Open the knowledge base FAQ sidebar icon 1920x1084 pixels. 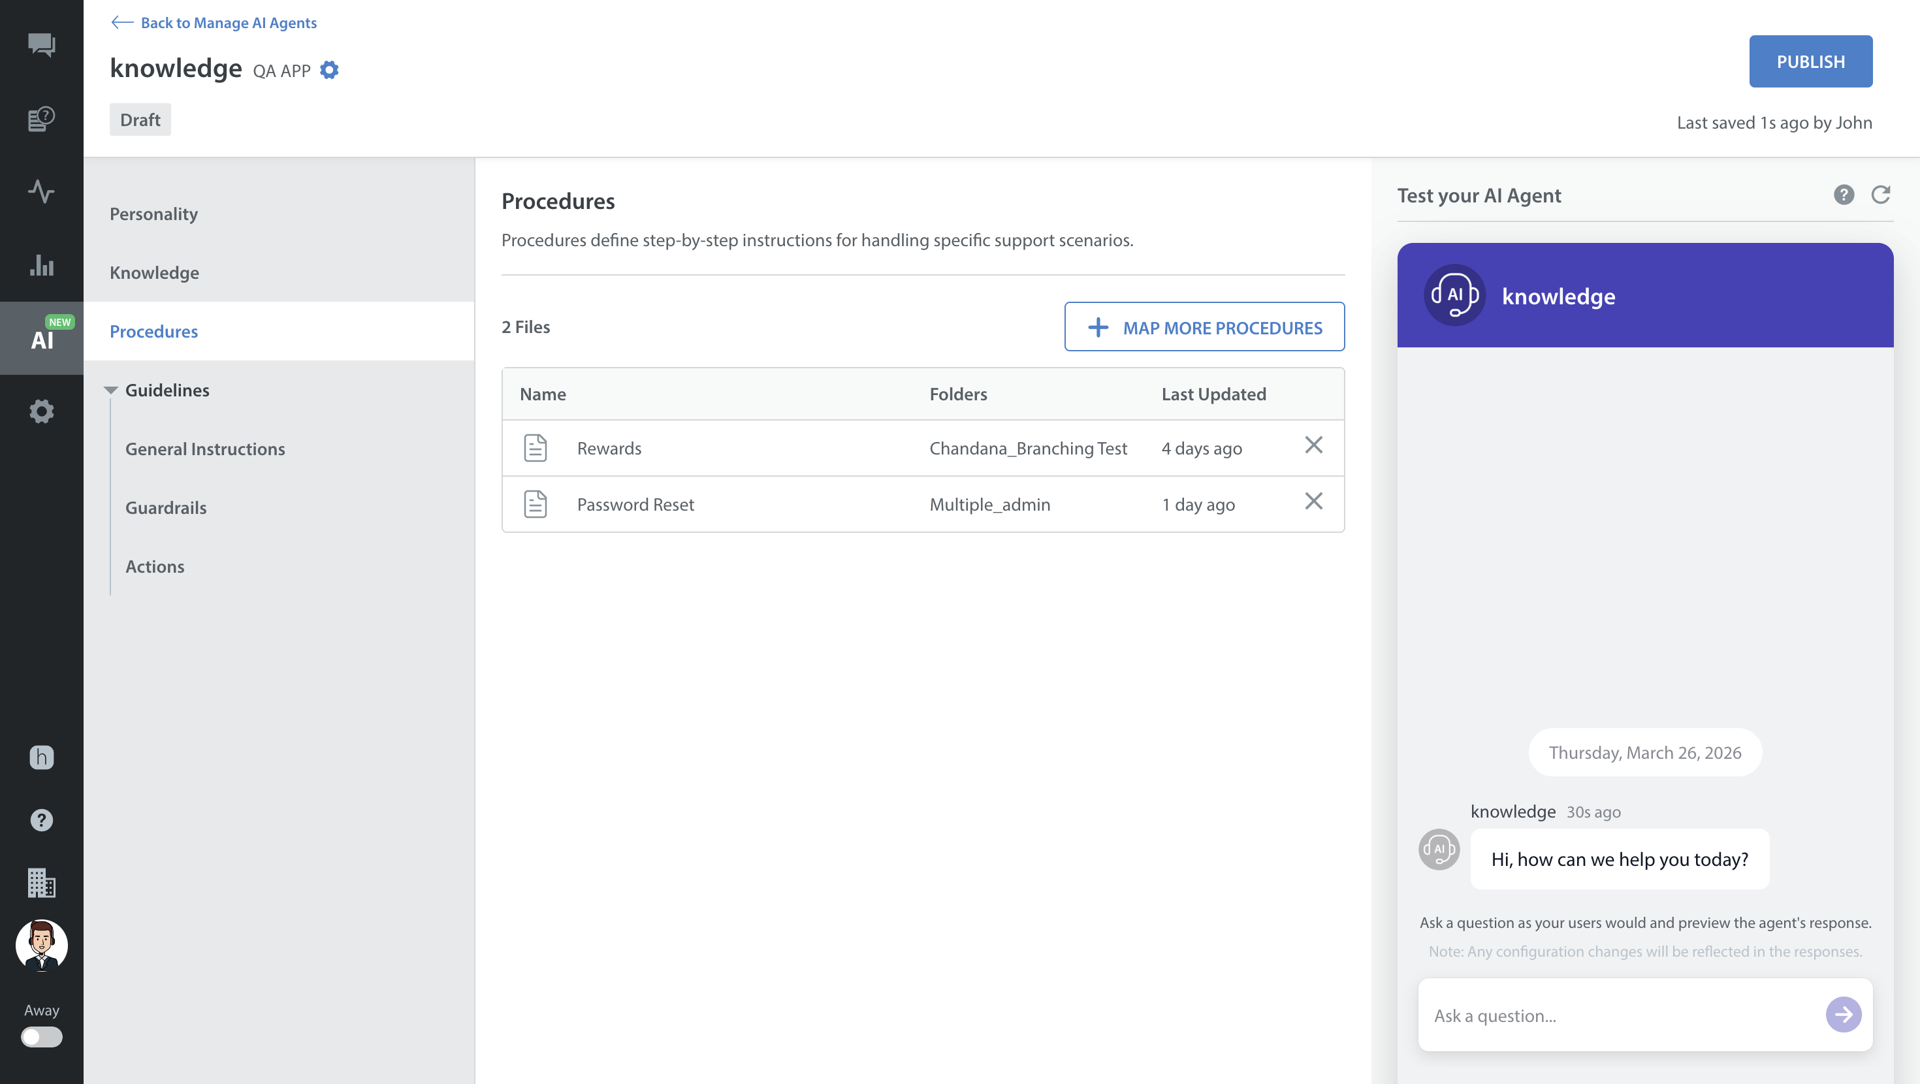tap(41, 119)
